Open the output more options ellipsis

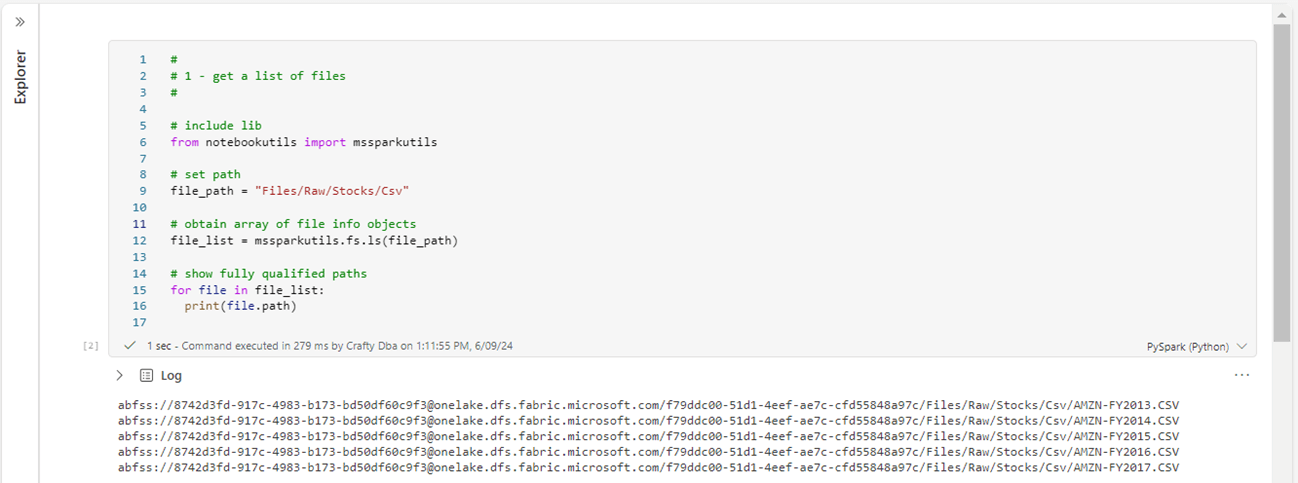pyautogui.click(x=1241, y=376)
